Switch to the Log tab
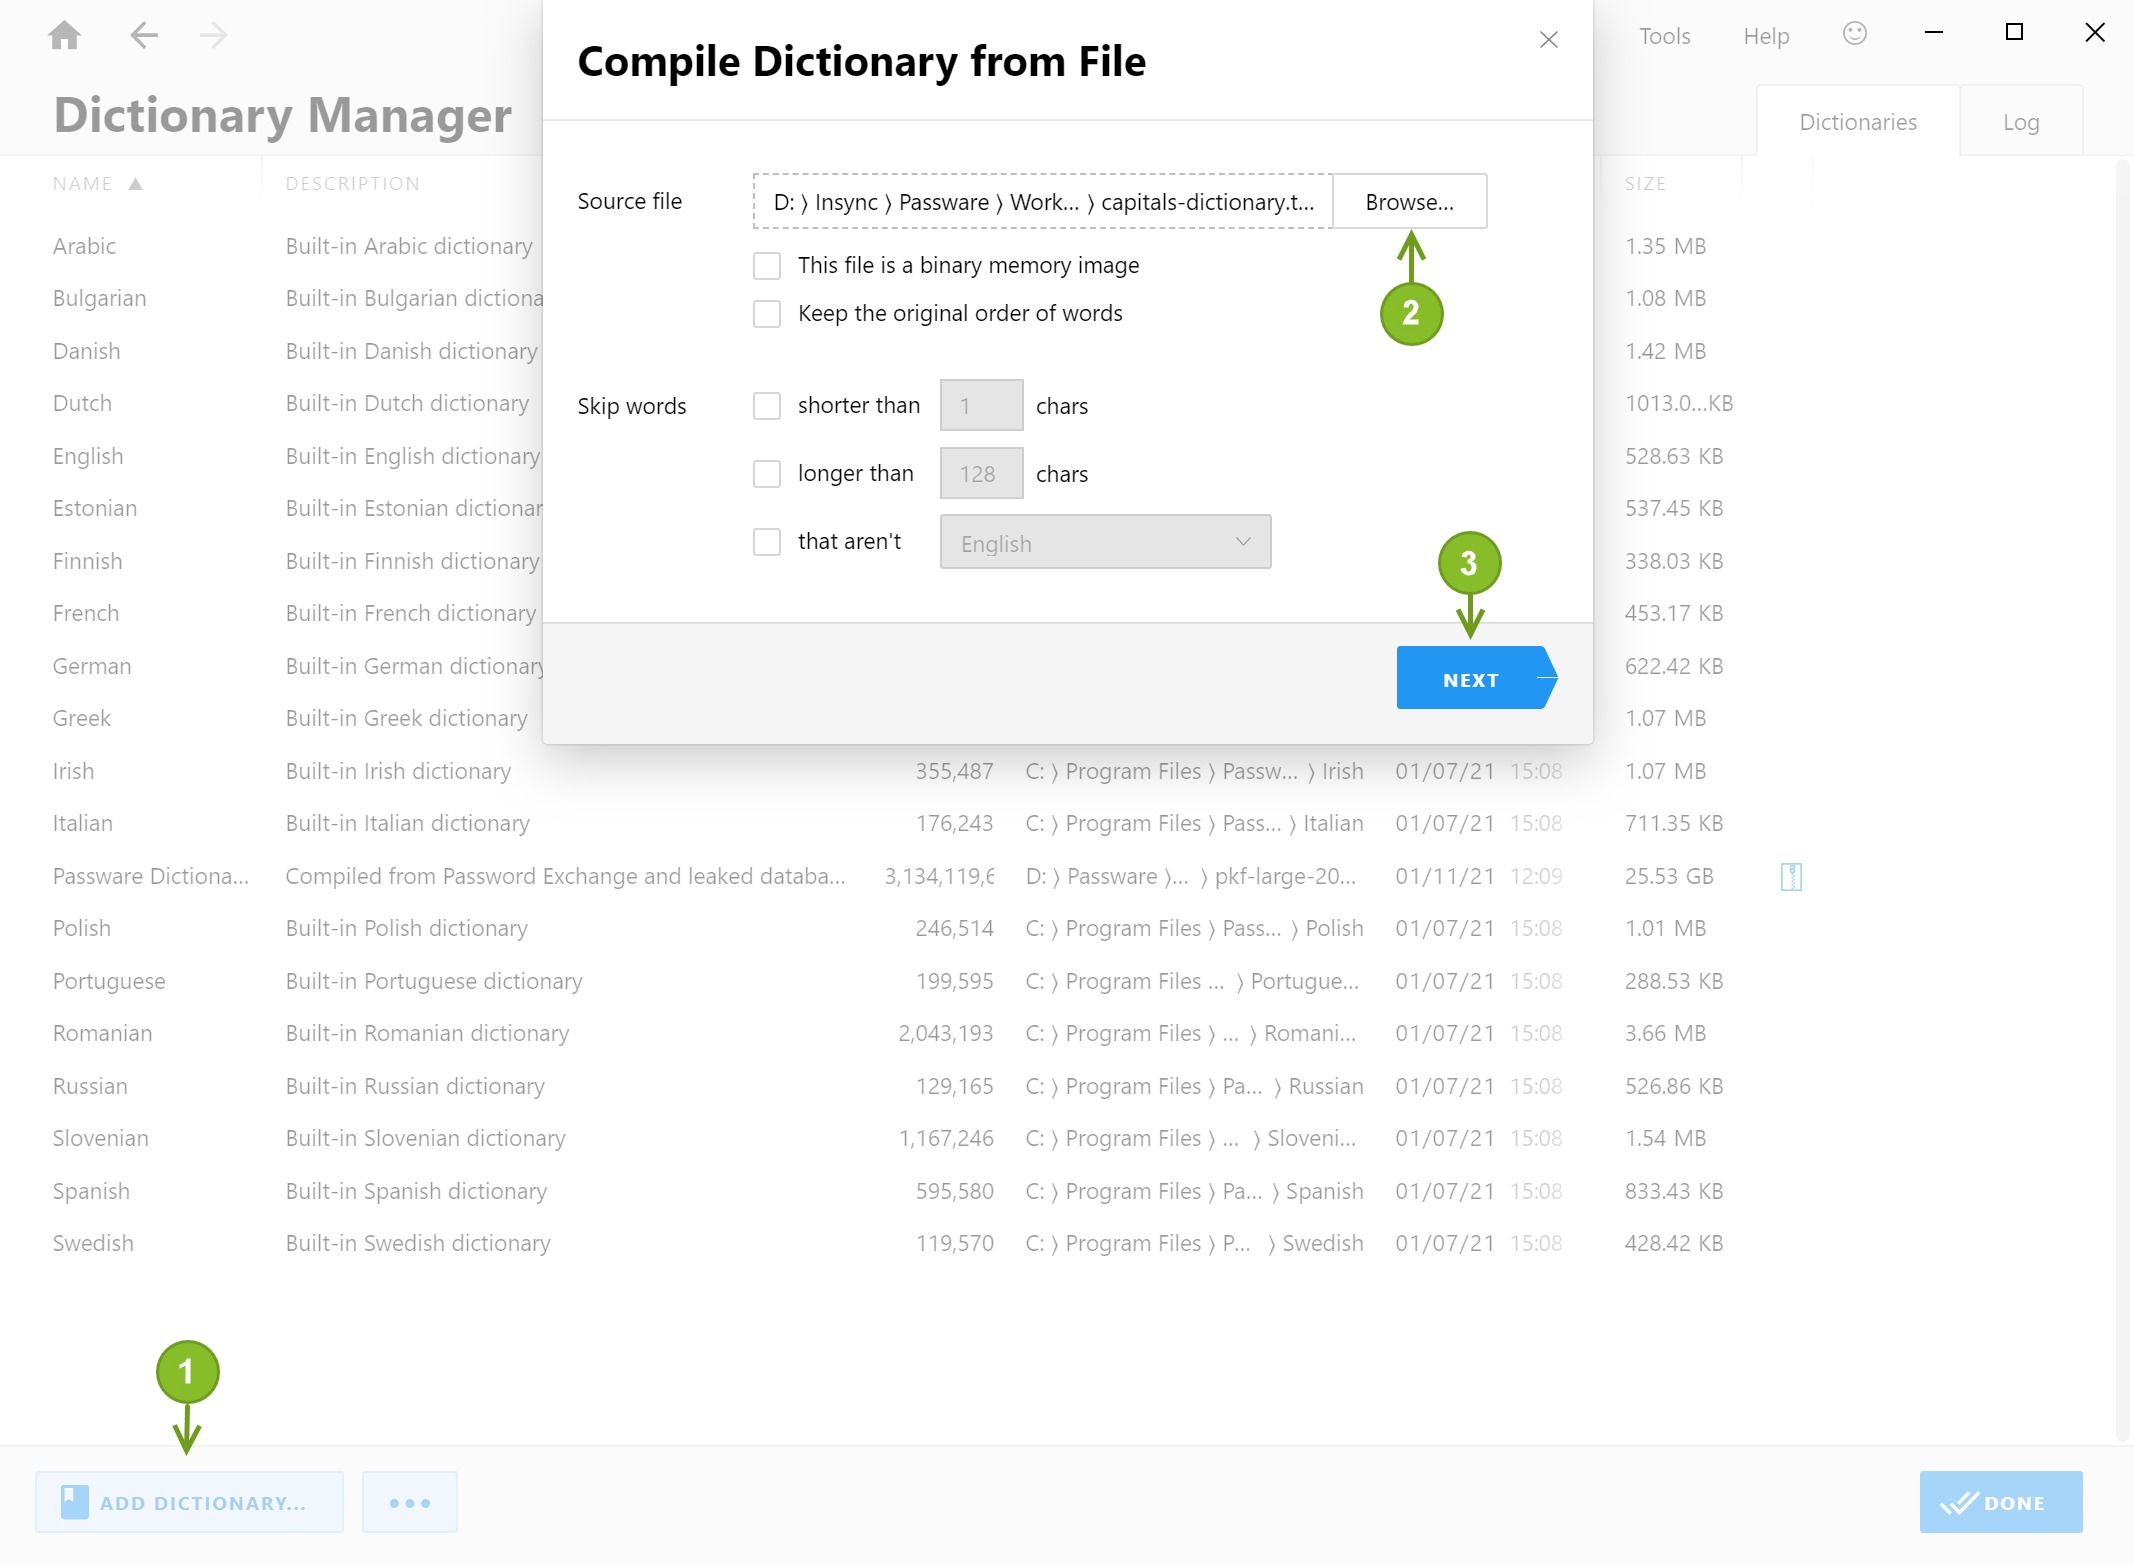The image size is (2134, 1565). click(2021, 122)
